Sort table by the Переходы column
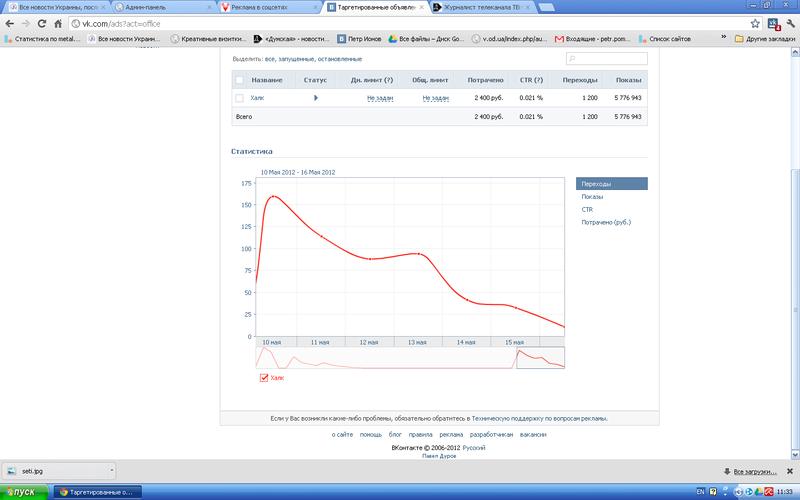 coord(580,80)
